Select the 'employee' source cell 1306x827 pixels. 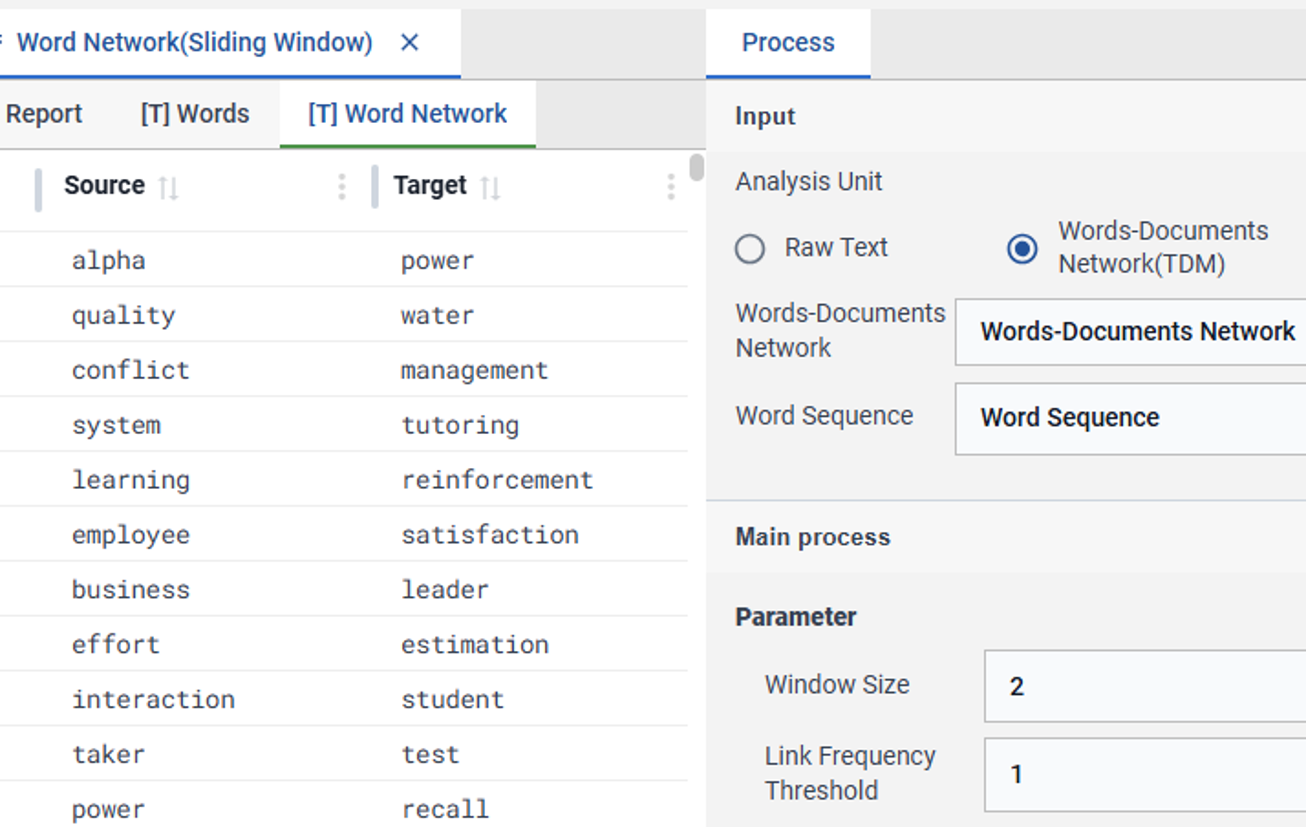pos(131,535)
